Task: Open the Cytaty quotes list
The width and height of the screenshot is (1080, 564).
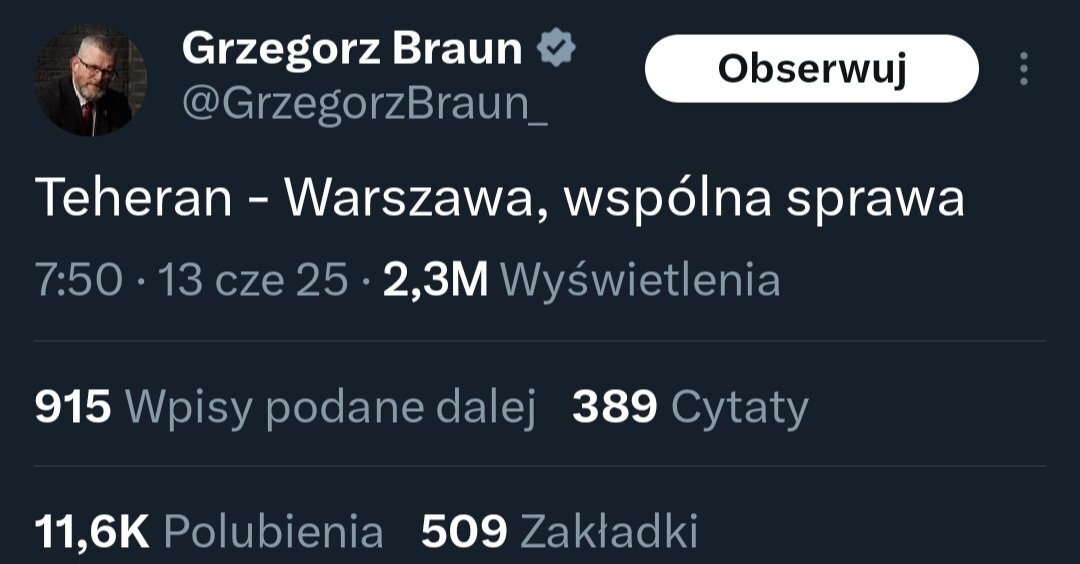Action: pyautogui.click(x=740, y=409)
